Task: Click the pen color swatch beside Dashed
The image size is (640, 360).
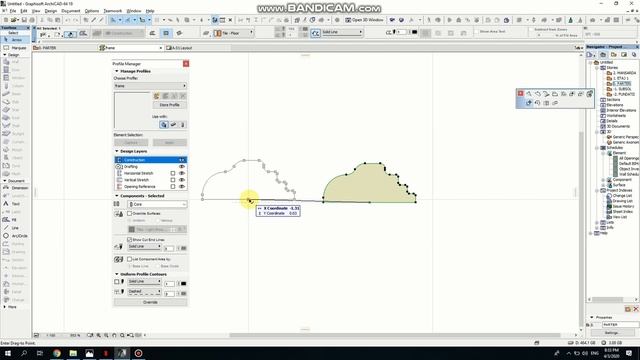Action: pyautogui.click(x=183, y=293)
